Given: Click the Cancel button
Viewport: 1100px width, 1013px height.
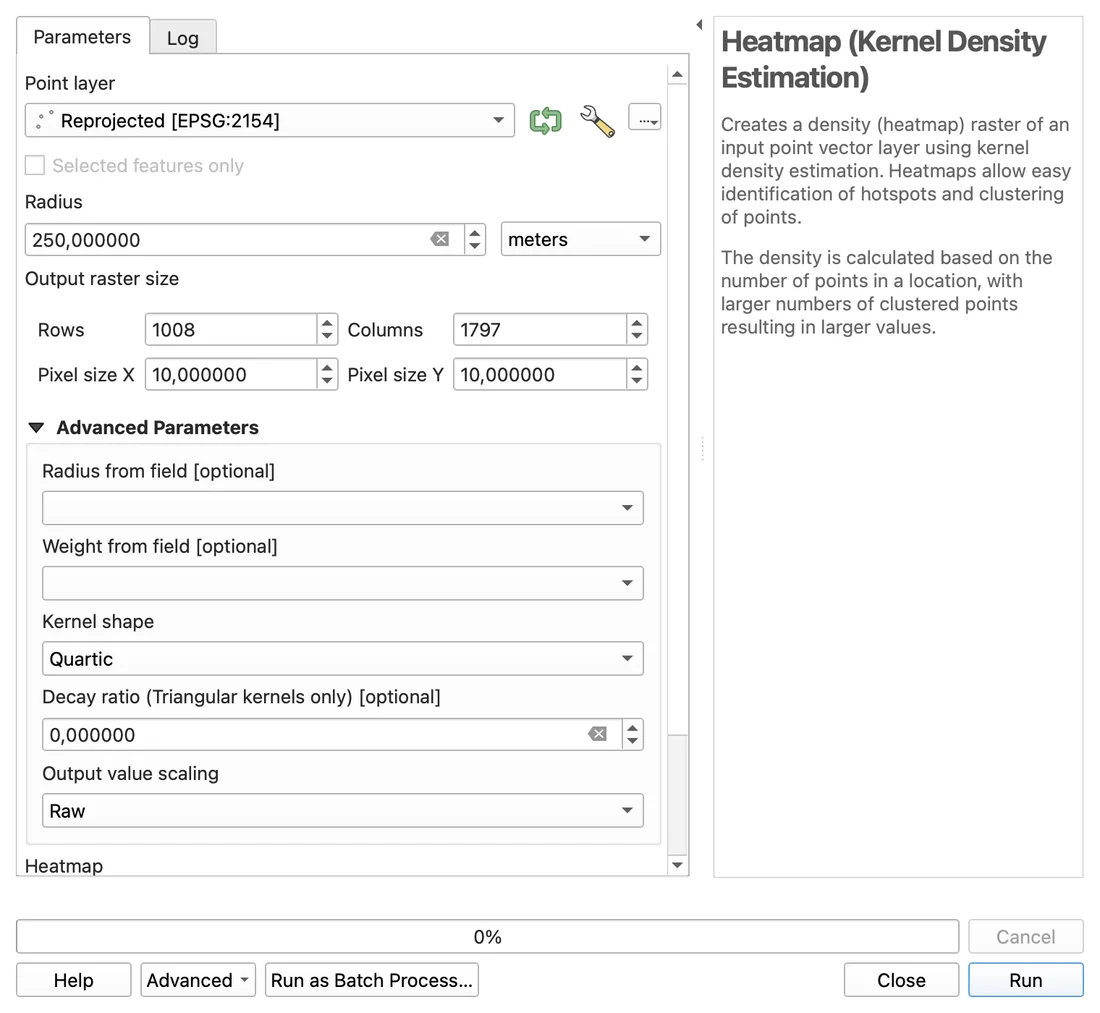Looking at the screenshot, I should point(1026,937).
